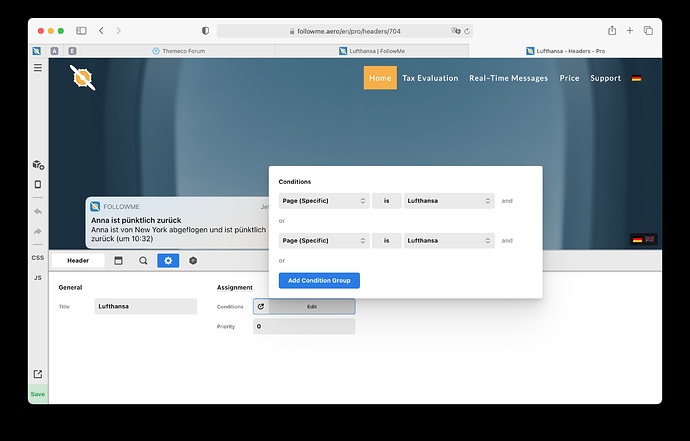The height and width of the screenshot is (441, 690).
Task: Click Add Condition Group button
Action: pos(319,280)
